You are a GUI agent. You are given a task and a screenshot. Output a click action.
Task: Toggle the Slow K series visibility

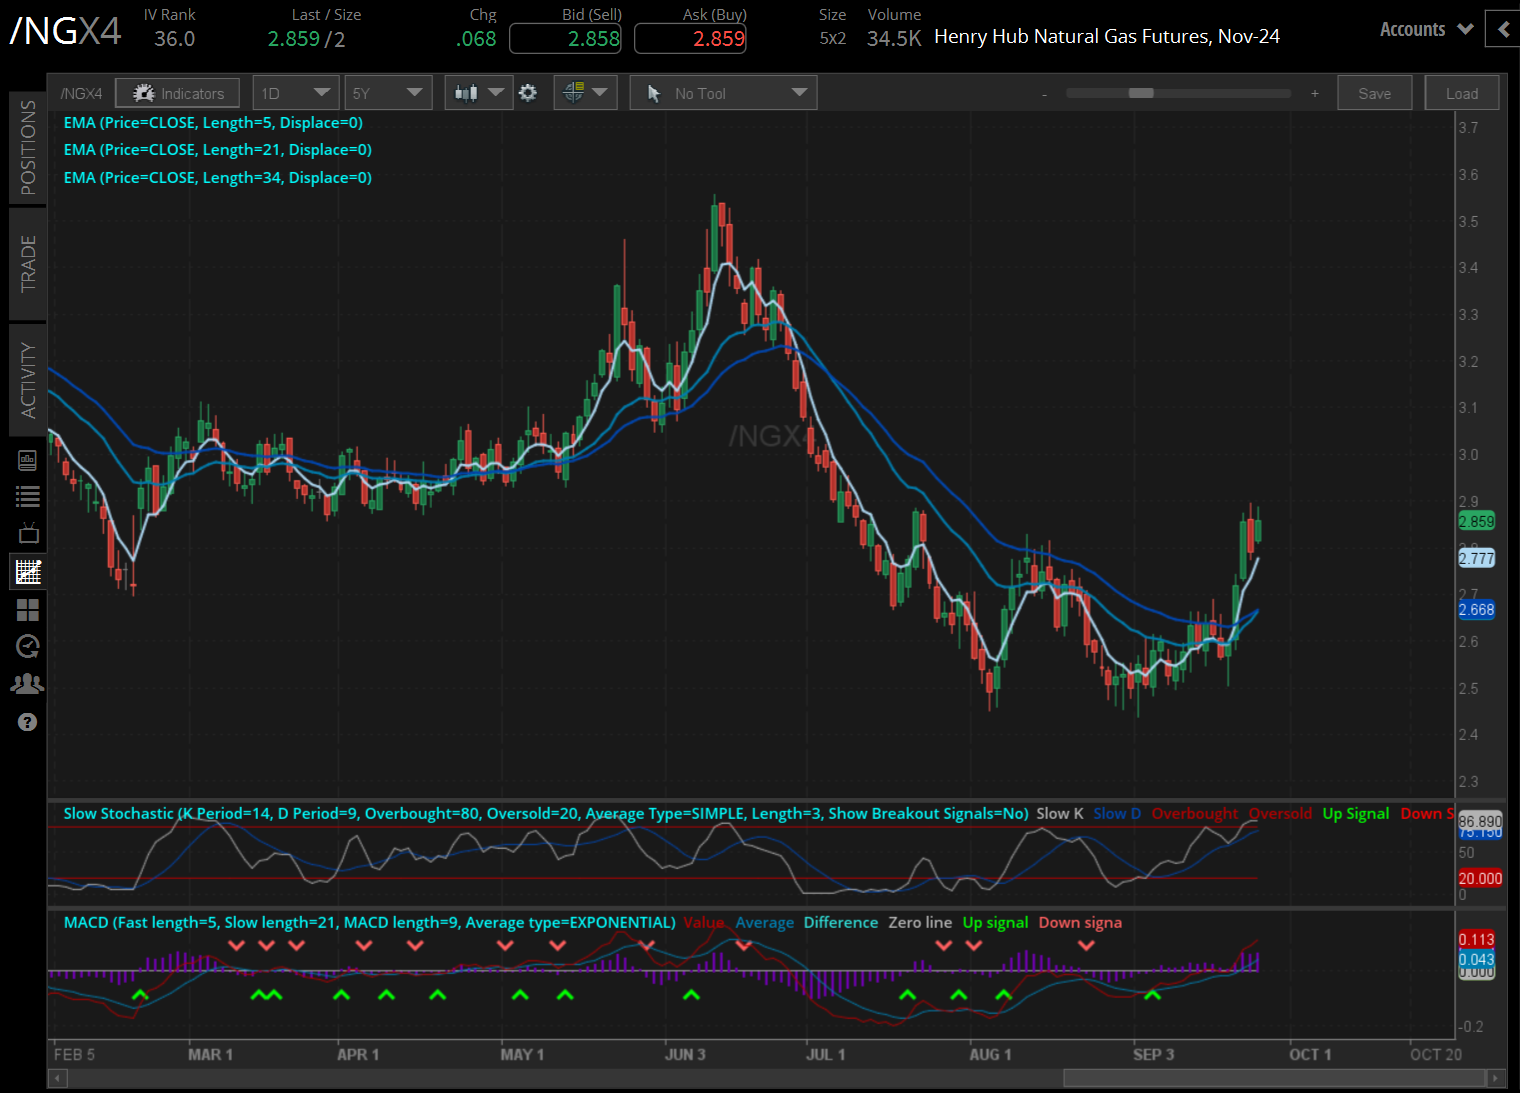(x=1059, y=813)
